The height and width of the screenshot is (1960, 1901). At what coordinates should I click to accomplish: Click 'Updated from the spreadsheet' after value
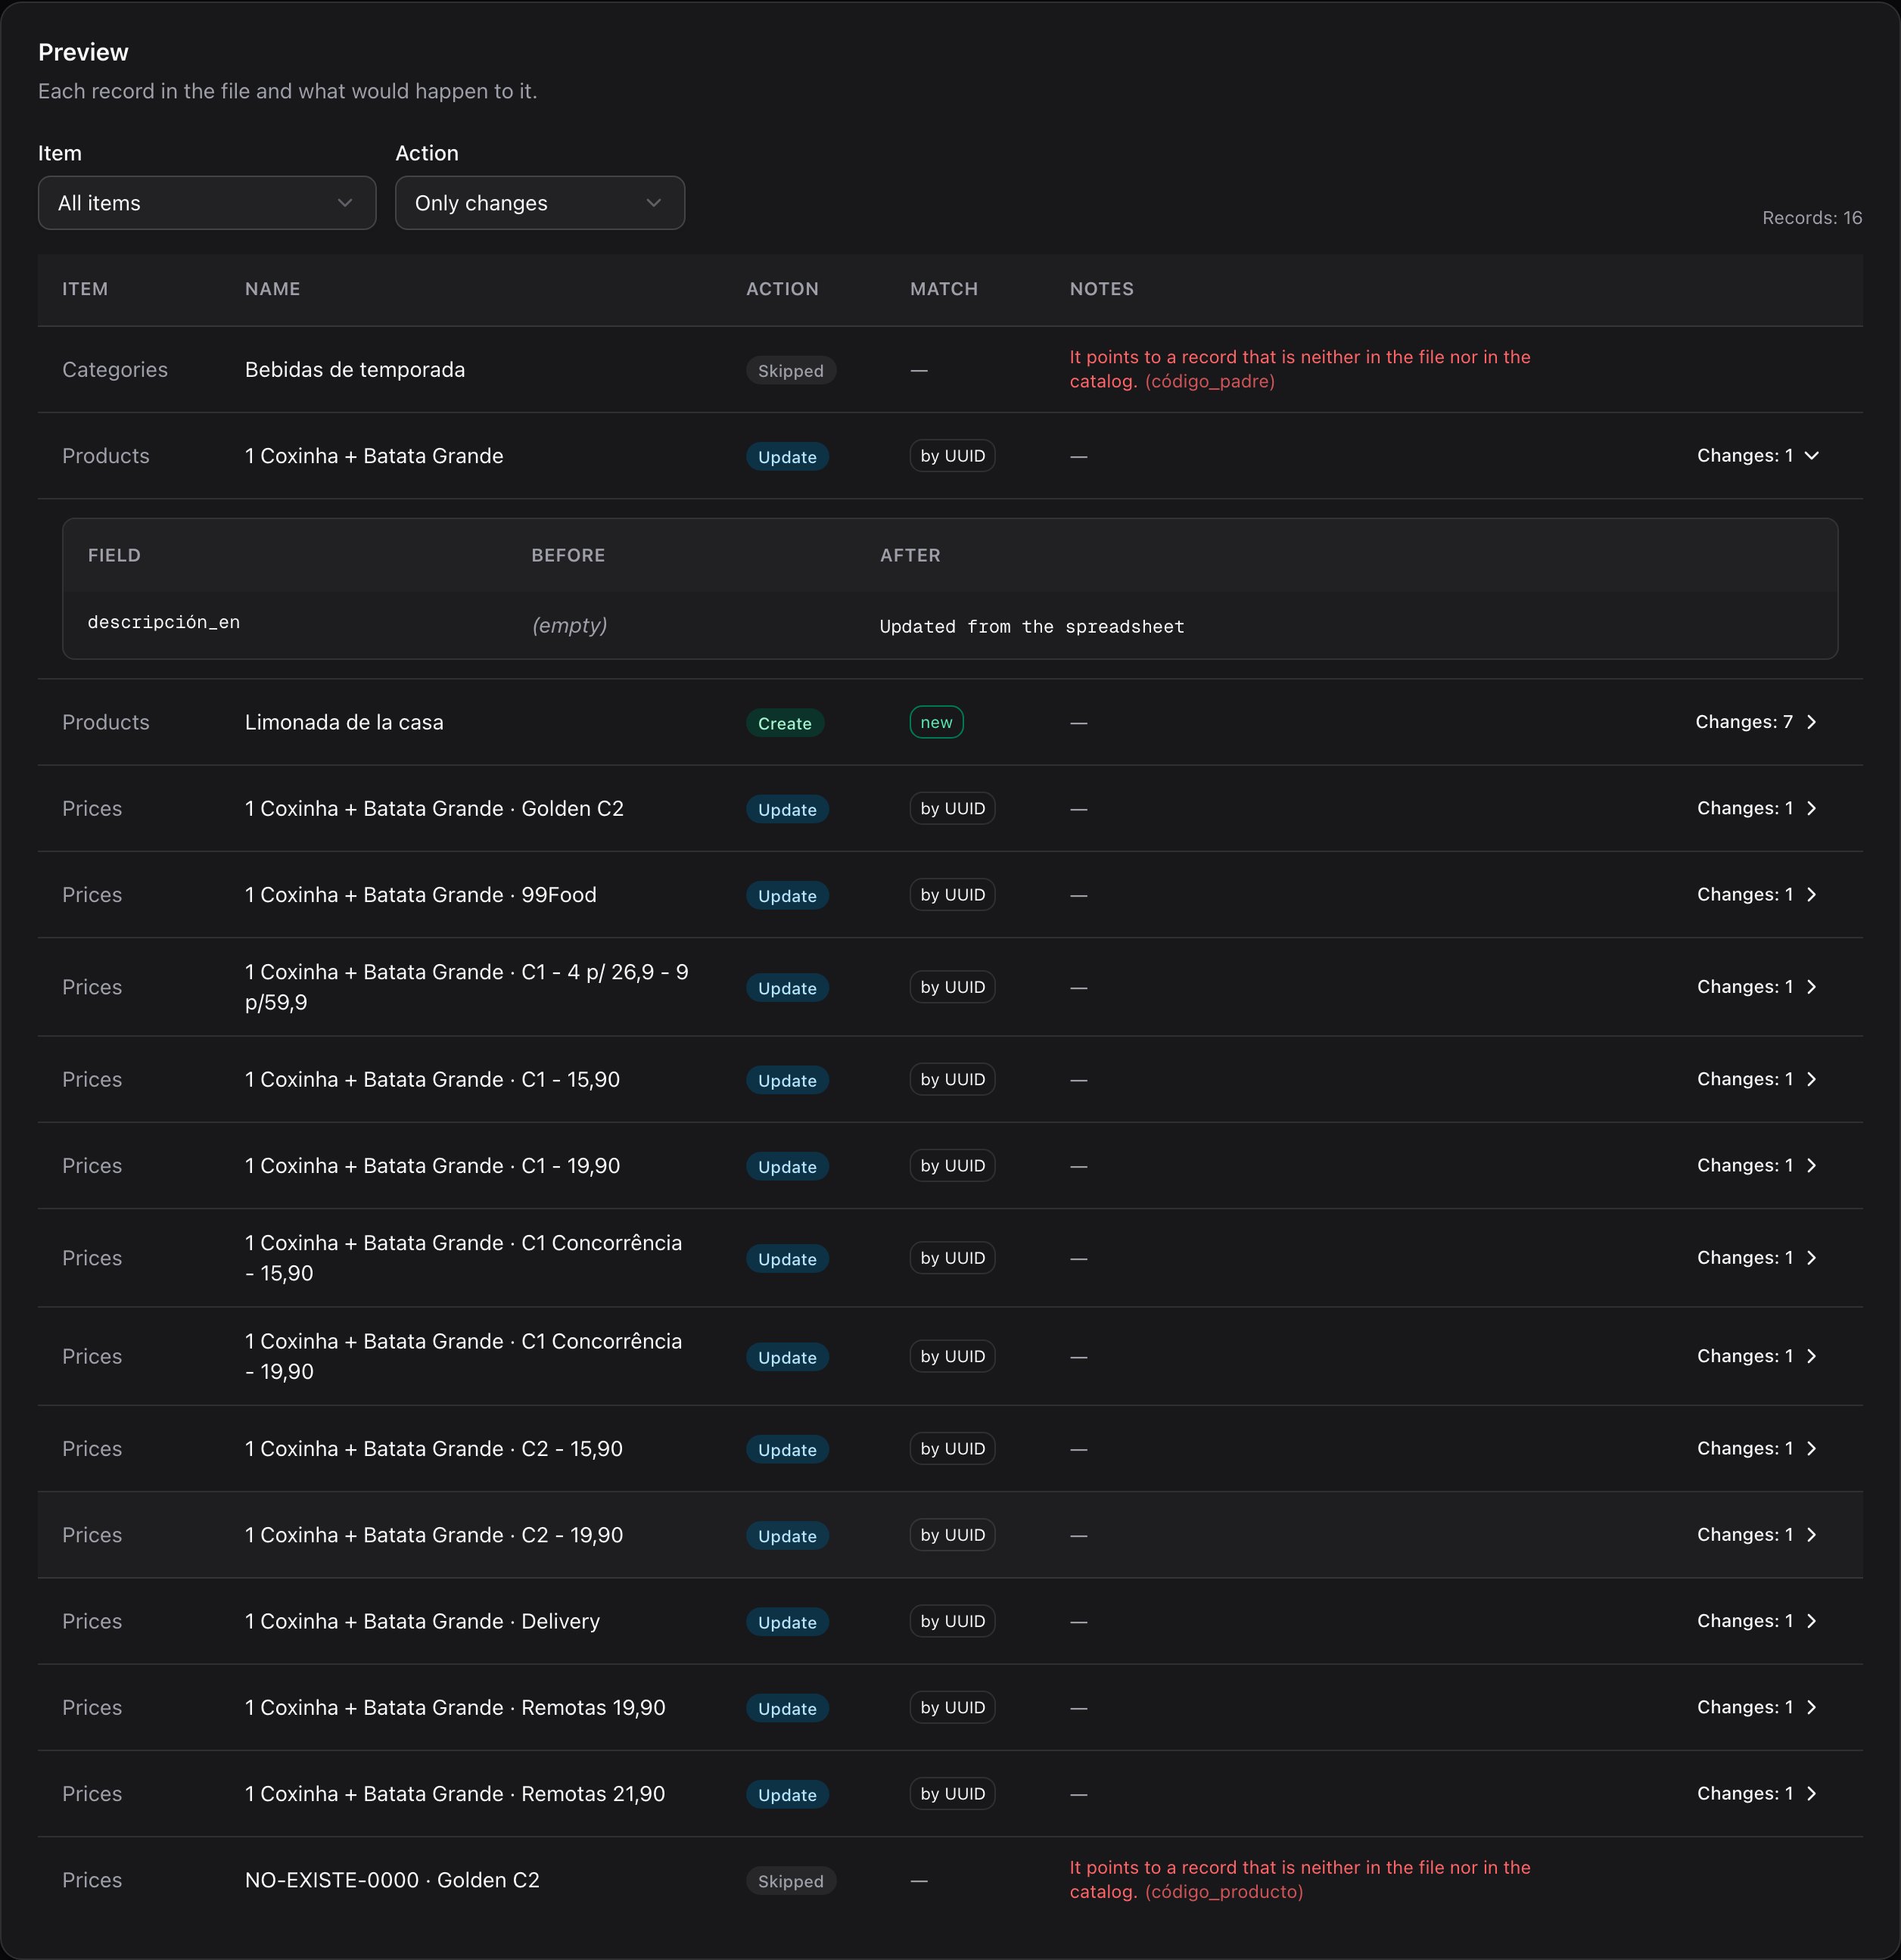tap(1032, 626)
